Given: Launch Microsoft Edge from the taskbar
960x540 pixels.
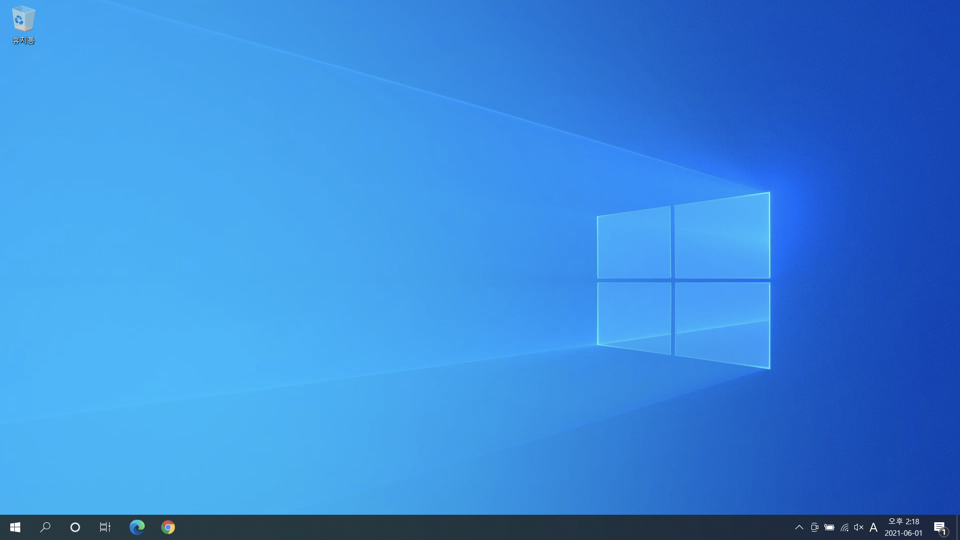Looking at the screenshot, I should pos(137,527).
